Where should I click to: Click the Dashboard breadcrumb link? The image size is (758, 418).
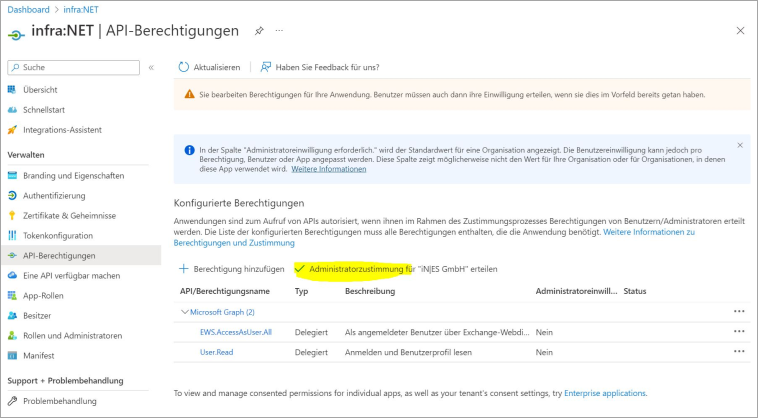(x=28, y=9)
